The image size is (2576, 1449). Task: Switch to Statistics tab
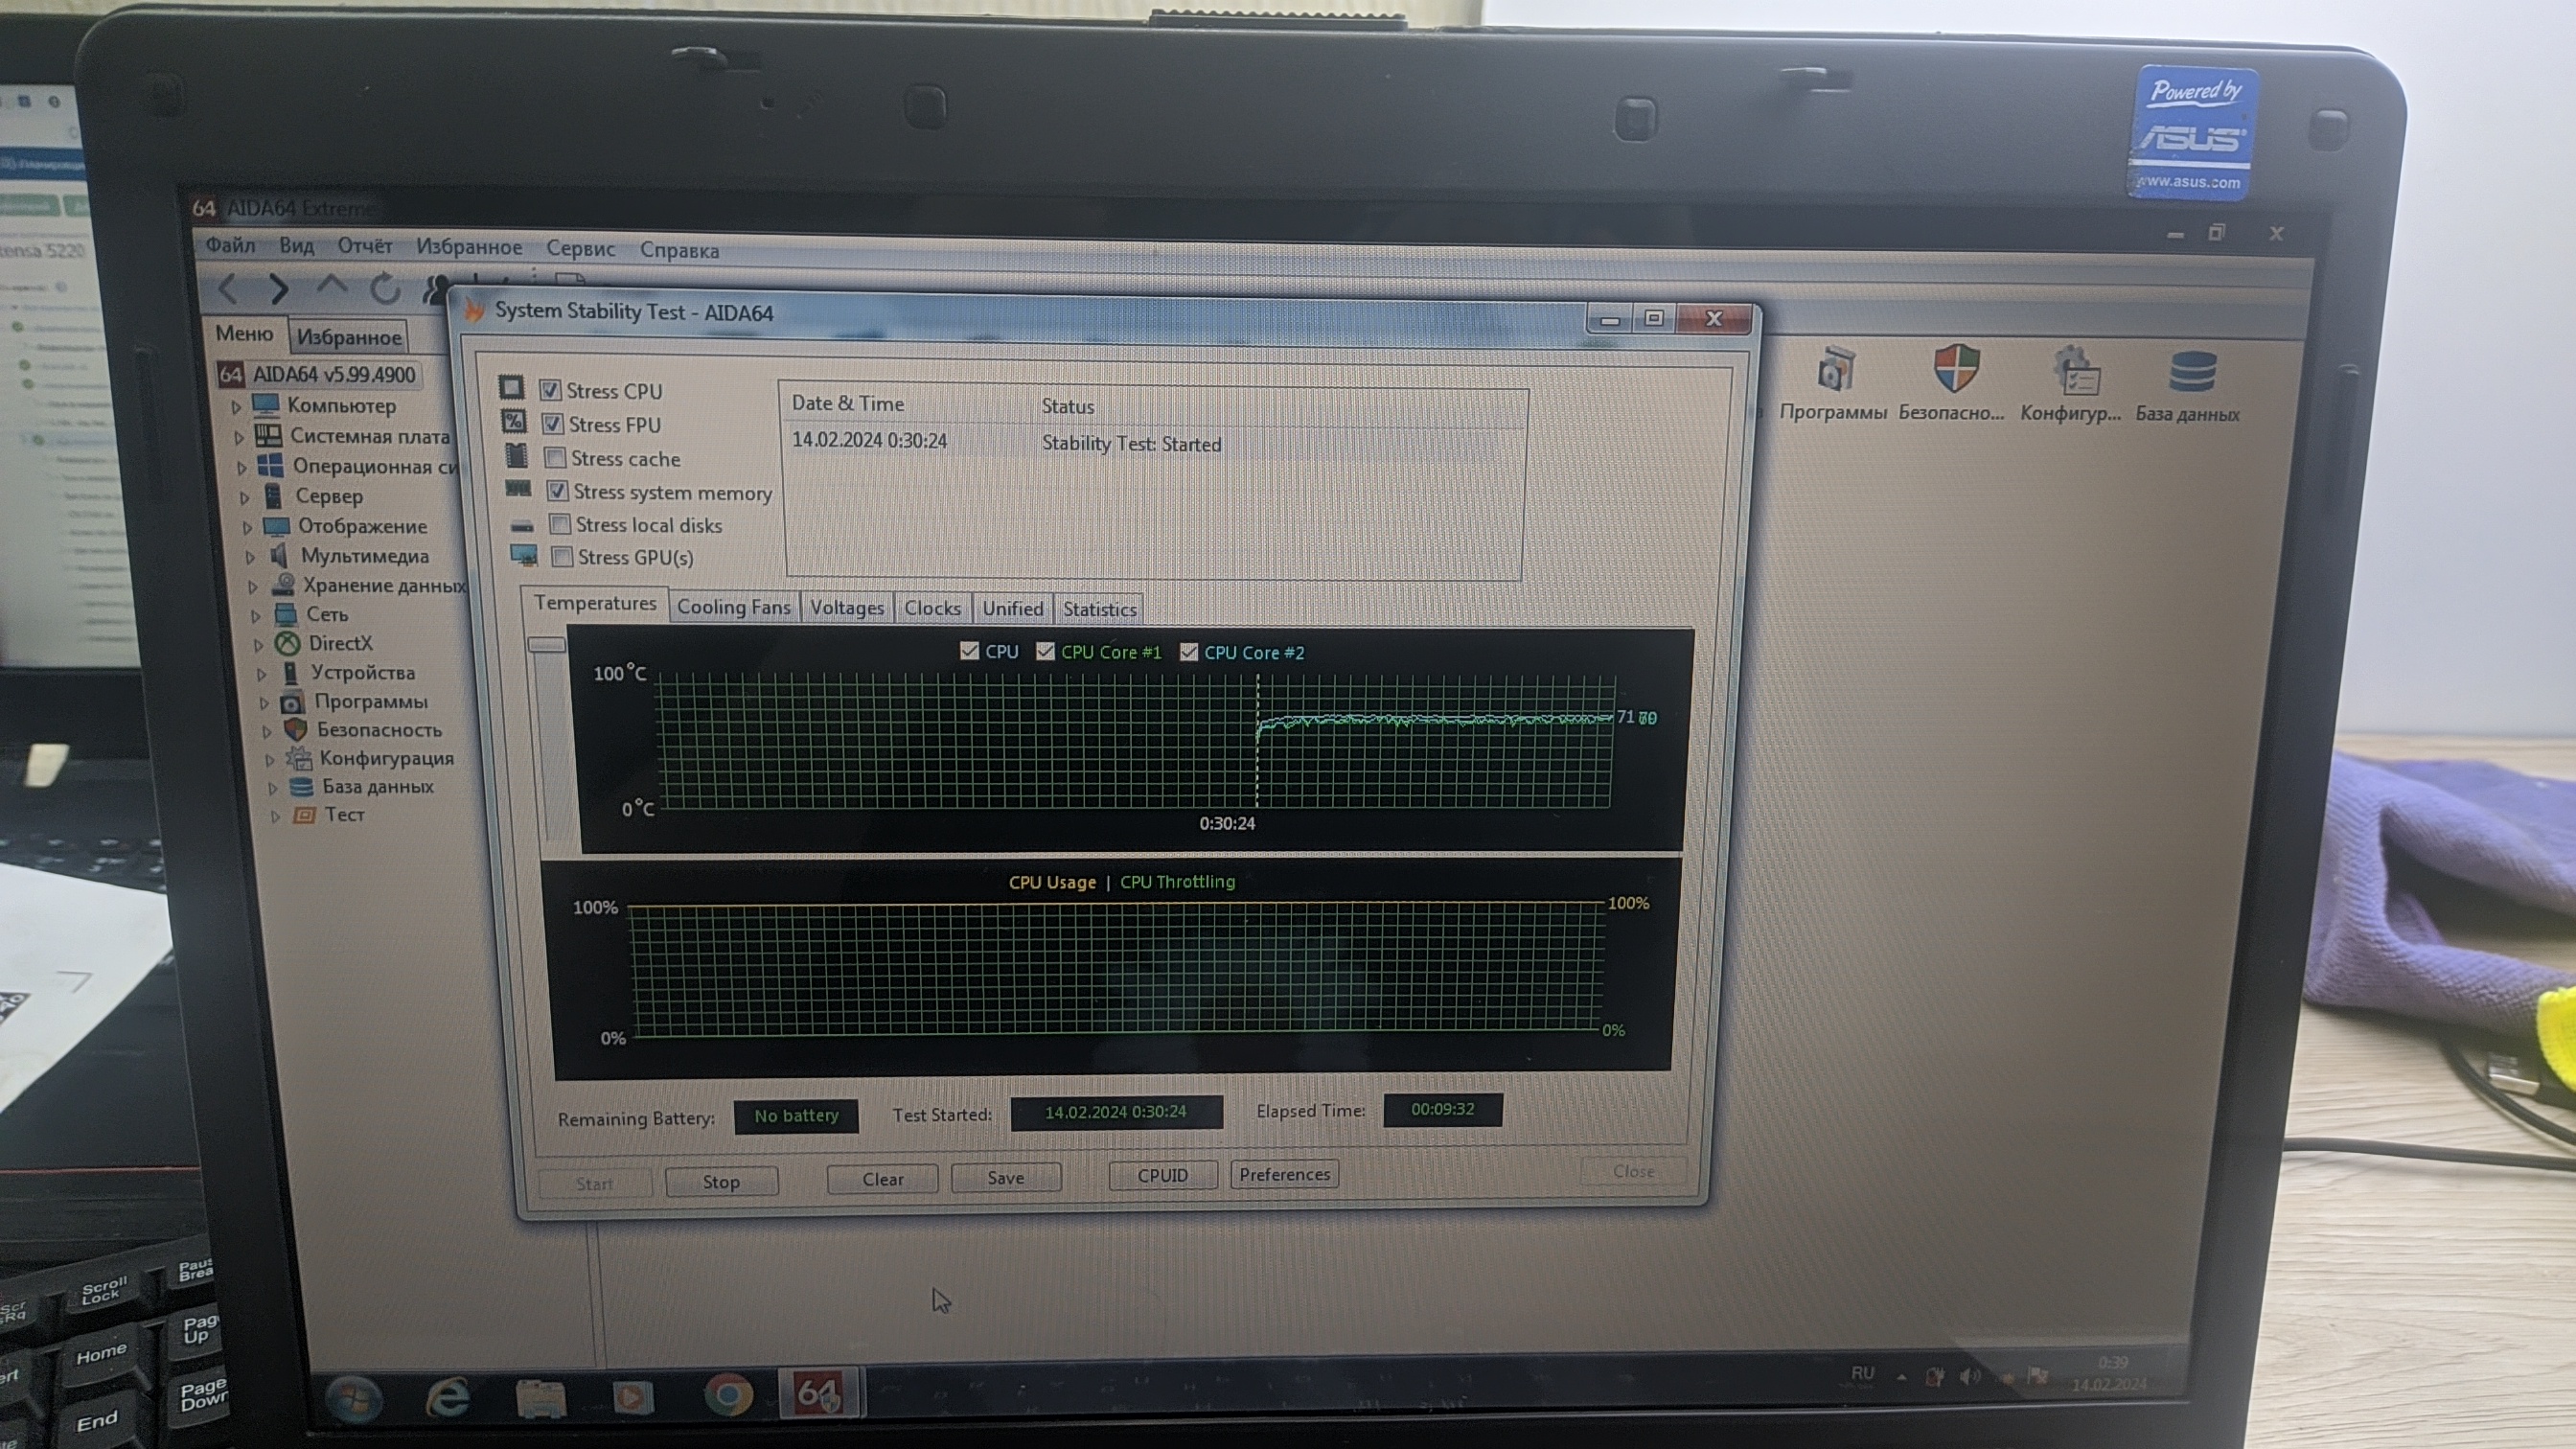(x=1100, y=609)
